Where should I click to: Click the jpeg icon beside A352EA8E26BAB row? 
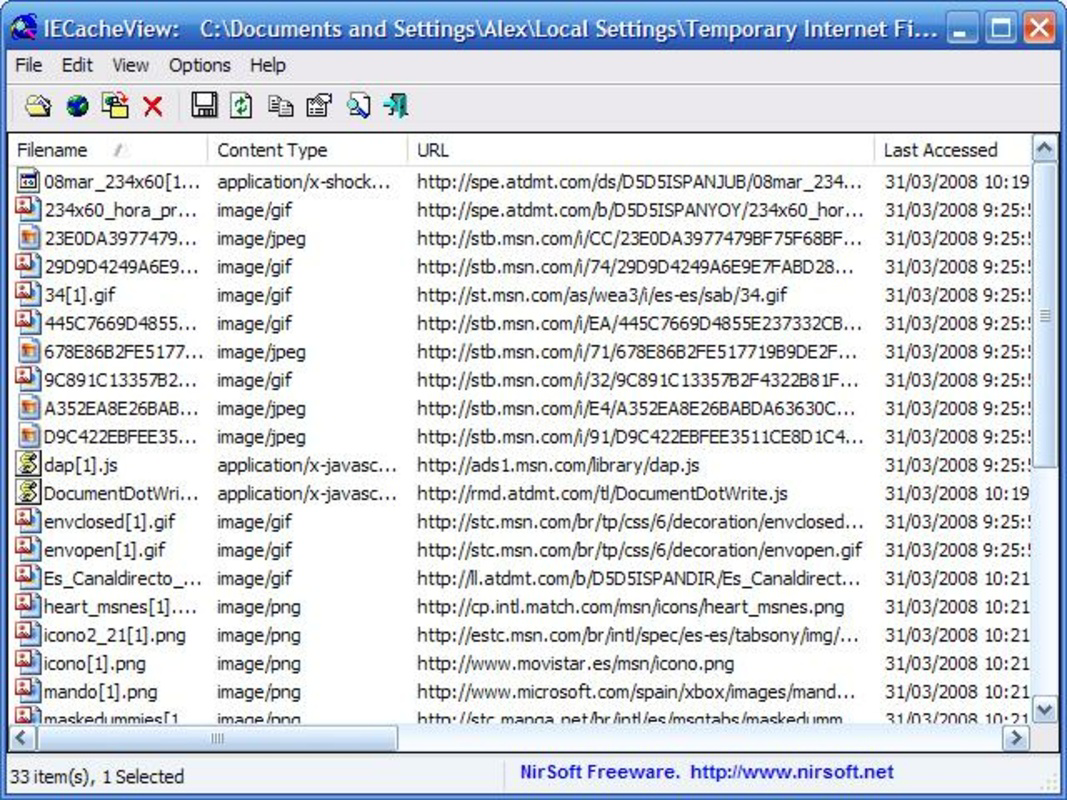[x=27, y=407]
